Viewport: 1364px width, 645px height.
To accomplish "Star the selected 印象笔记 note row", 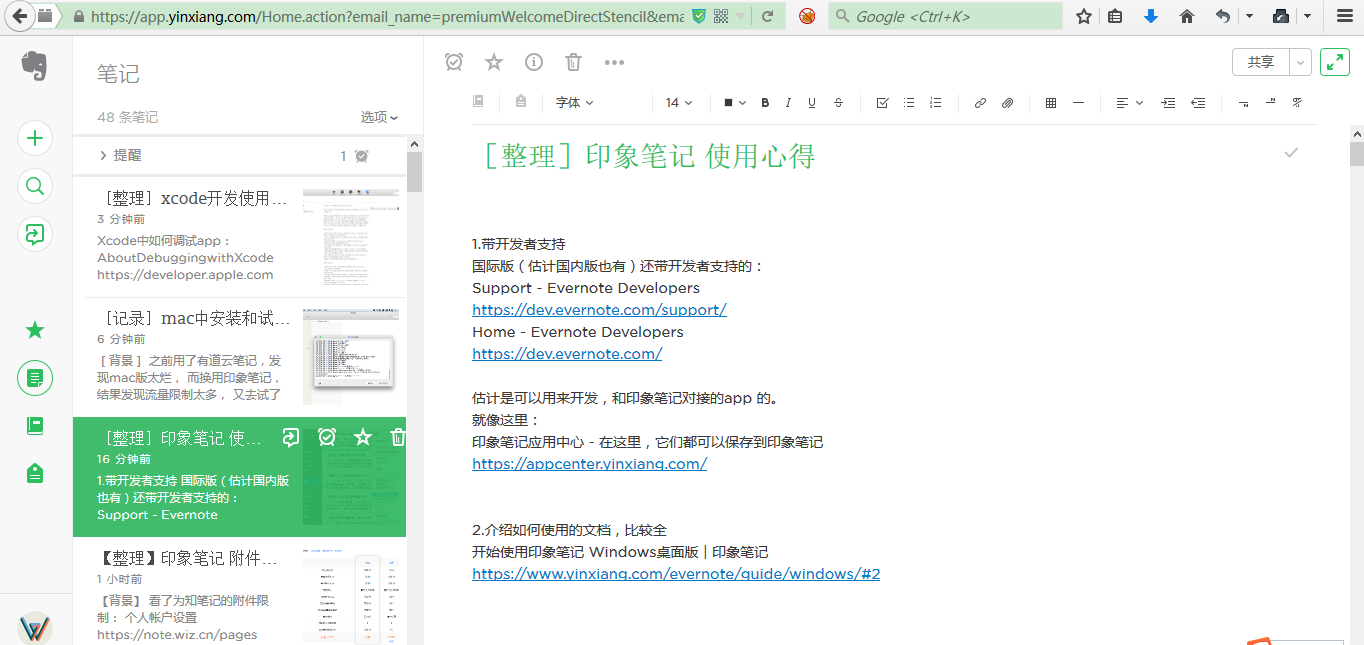I will 363,437.
